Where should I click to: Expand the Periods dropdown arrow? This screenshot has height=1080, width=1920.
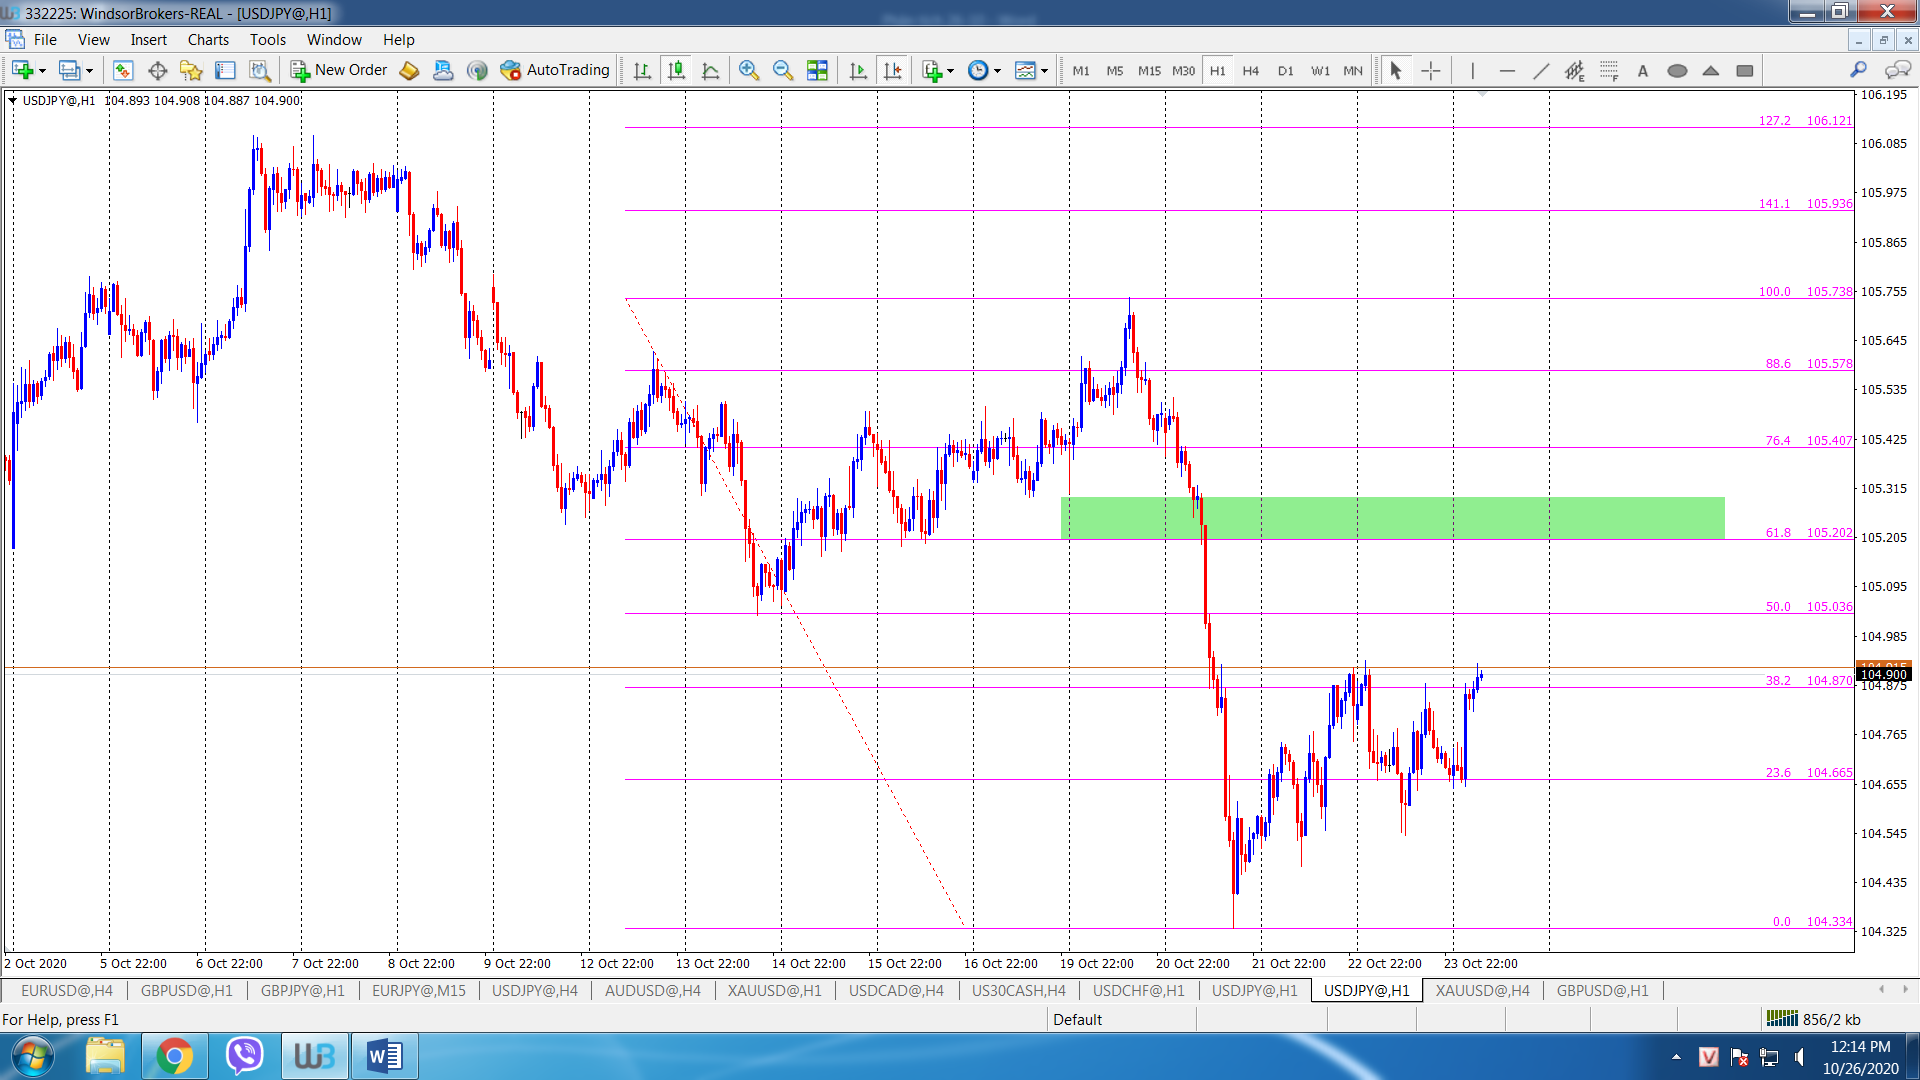(x=997, y=71)
